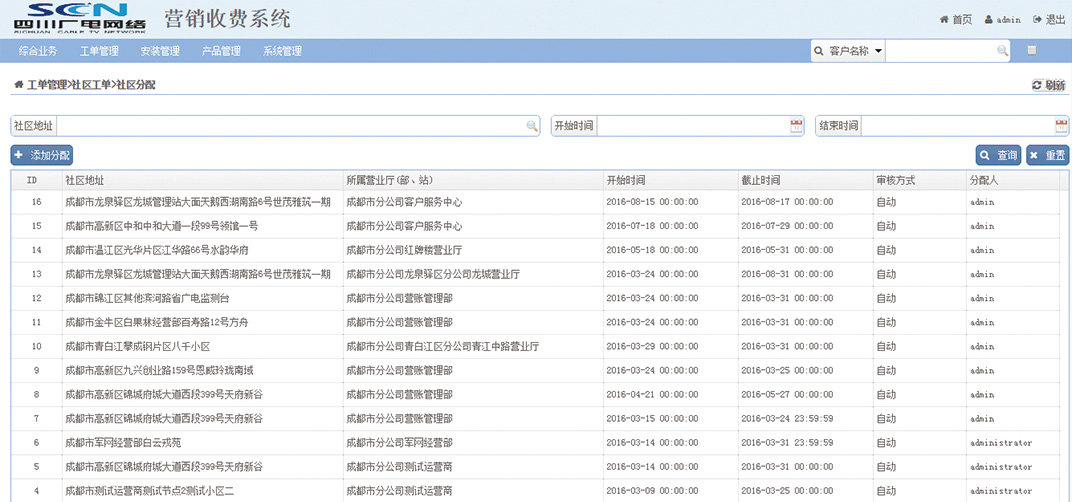Sort by the 开始时间 column header
Viewport: 1072px width, 502px height.
626,180
